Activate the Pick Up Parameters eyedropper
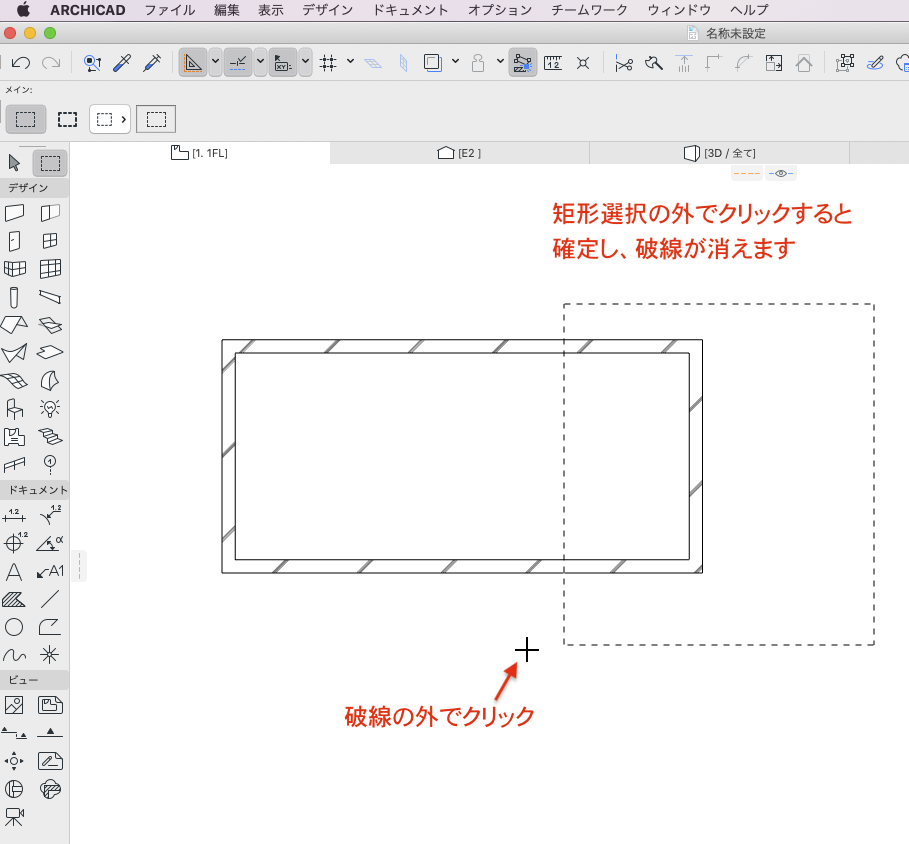The height and width of the screenshot is (844, 909). pyautogui.click(x=122, y=63)
